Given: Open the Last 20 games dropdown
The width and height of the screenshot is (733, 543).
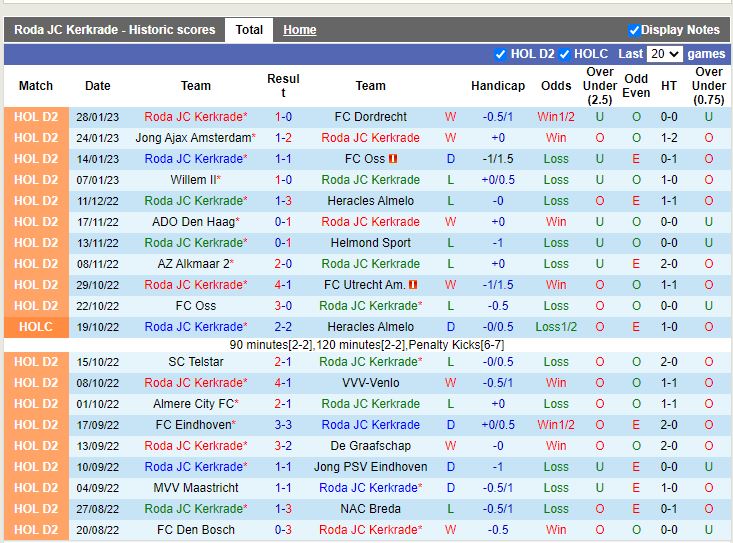Looking at the screenshot, I should tap(665, 54).
